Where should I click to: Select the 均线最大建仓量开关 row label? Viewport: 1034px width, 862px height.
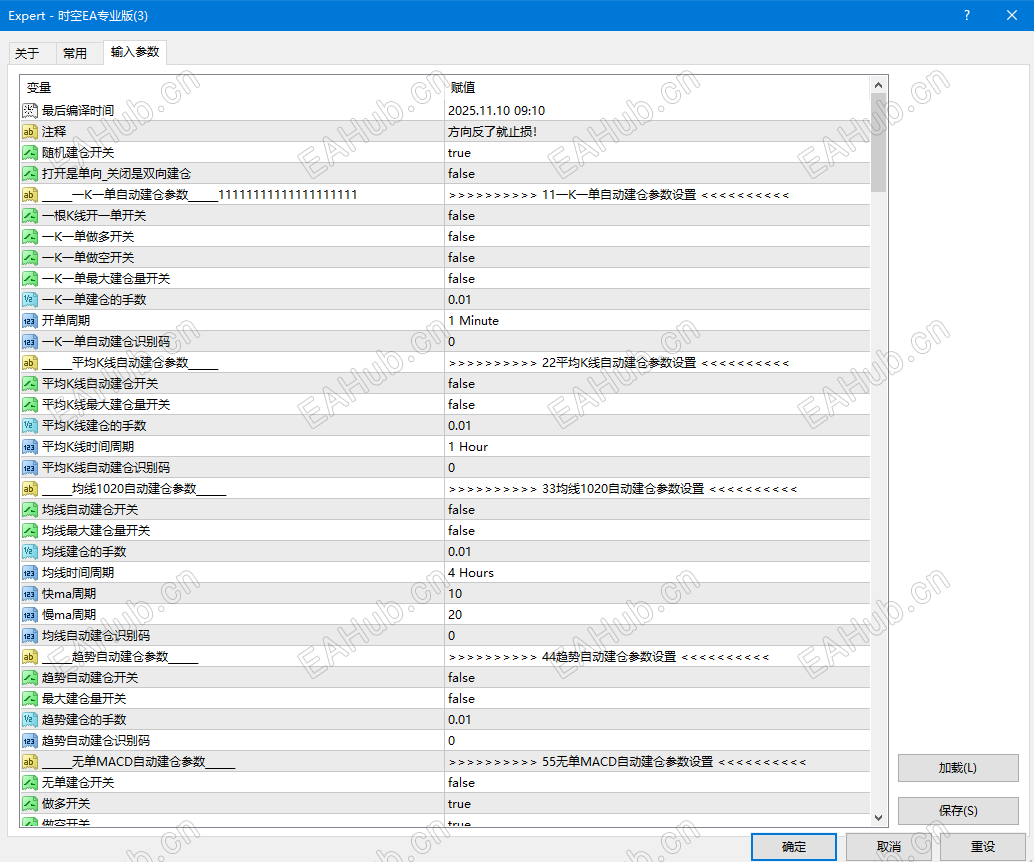click(96, 531)
